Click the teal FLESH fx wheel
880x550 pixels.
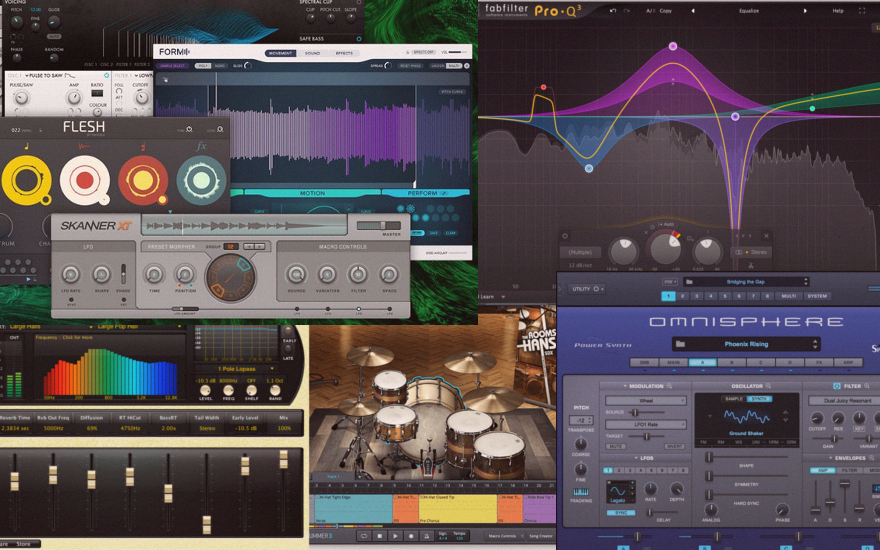point(201,180)
